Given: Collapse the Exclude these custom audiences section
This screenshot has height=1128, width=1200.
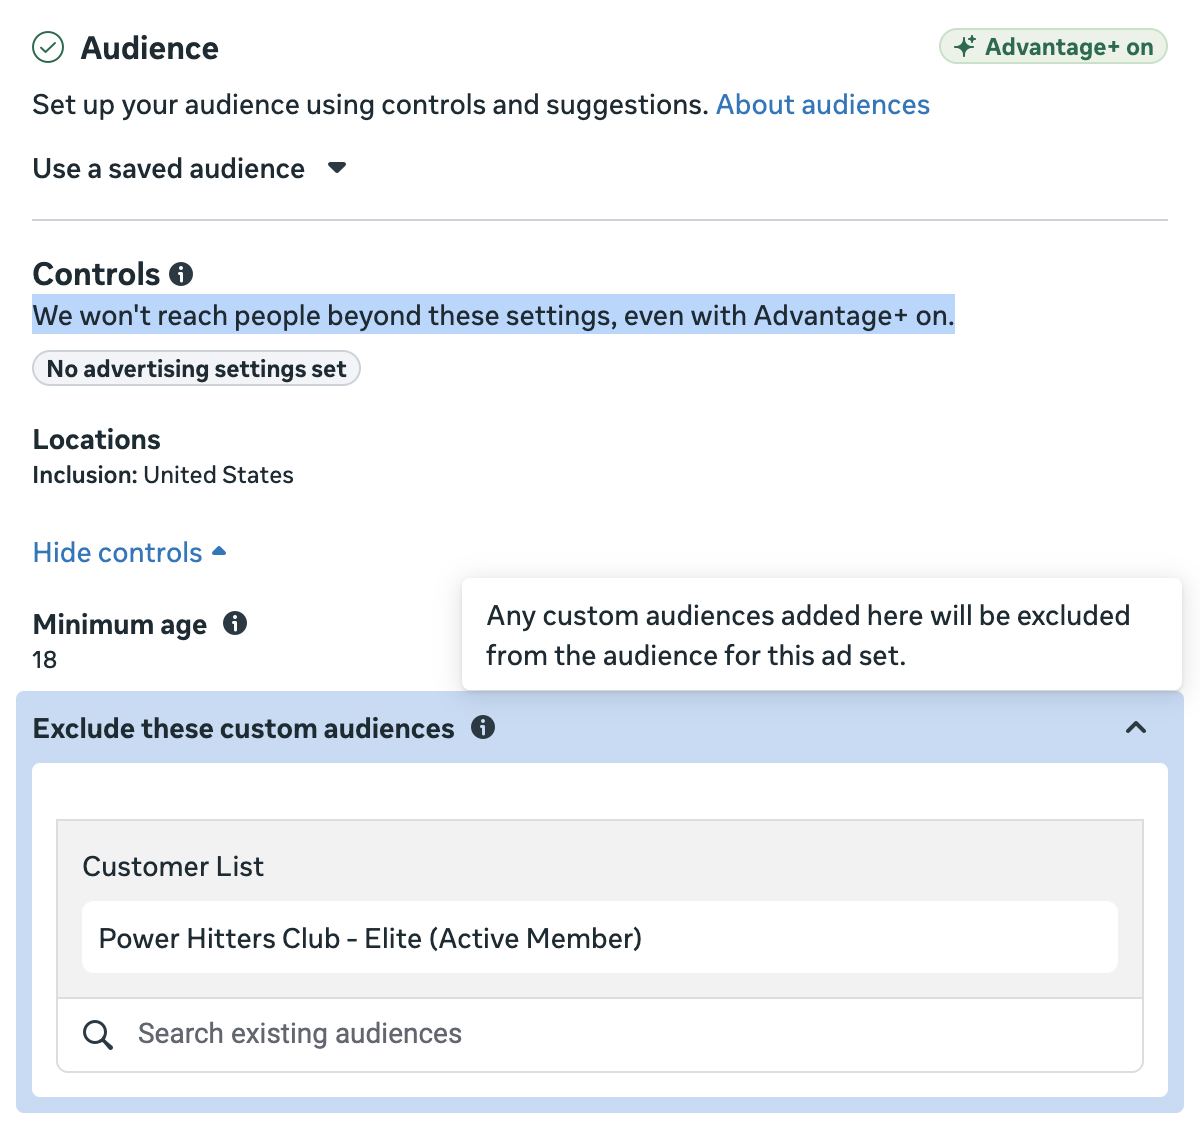Looking at the screenshot, I should pyautogui.click(x=1135, y=728).
